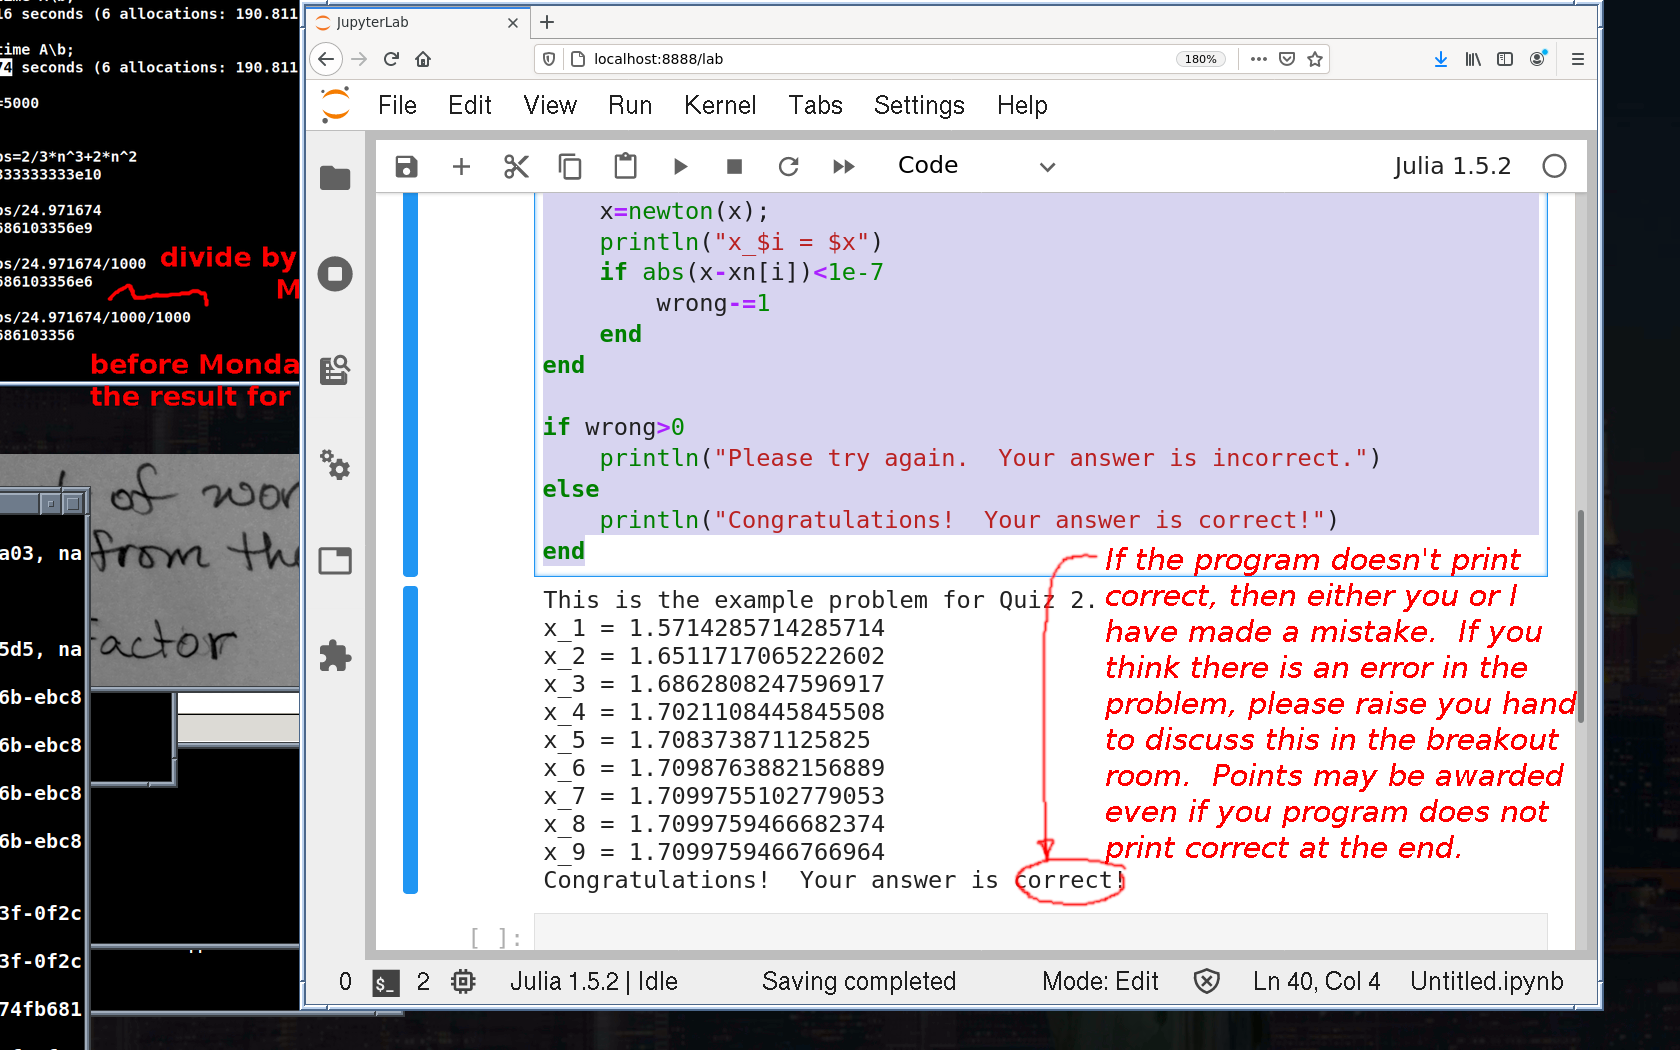Screen dimensions: 1680x1050
Task: Restart the Julia kernel
Action: click(789, 167)
